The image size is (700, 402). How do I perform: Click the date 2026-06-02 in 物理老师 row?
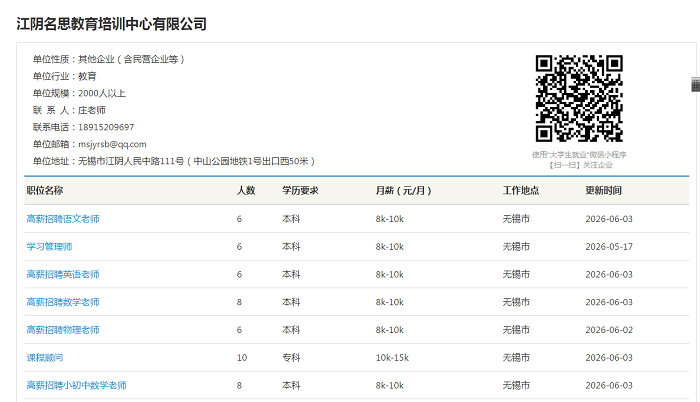point(609,330)
